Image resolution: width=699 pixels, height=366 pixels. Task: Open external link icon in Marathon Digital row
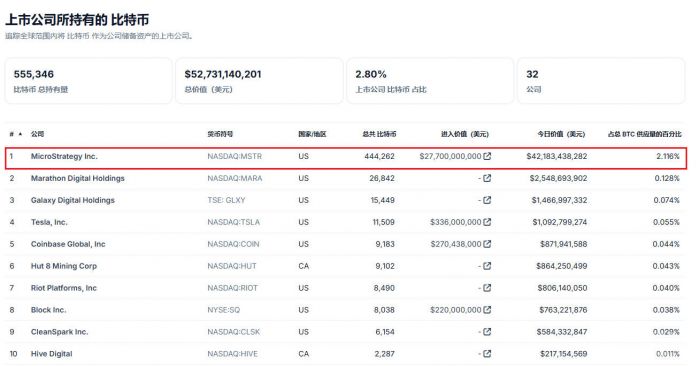tap(487, 178)
